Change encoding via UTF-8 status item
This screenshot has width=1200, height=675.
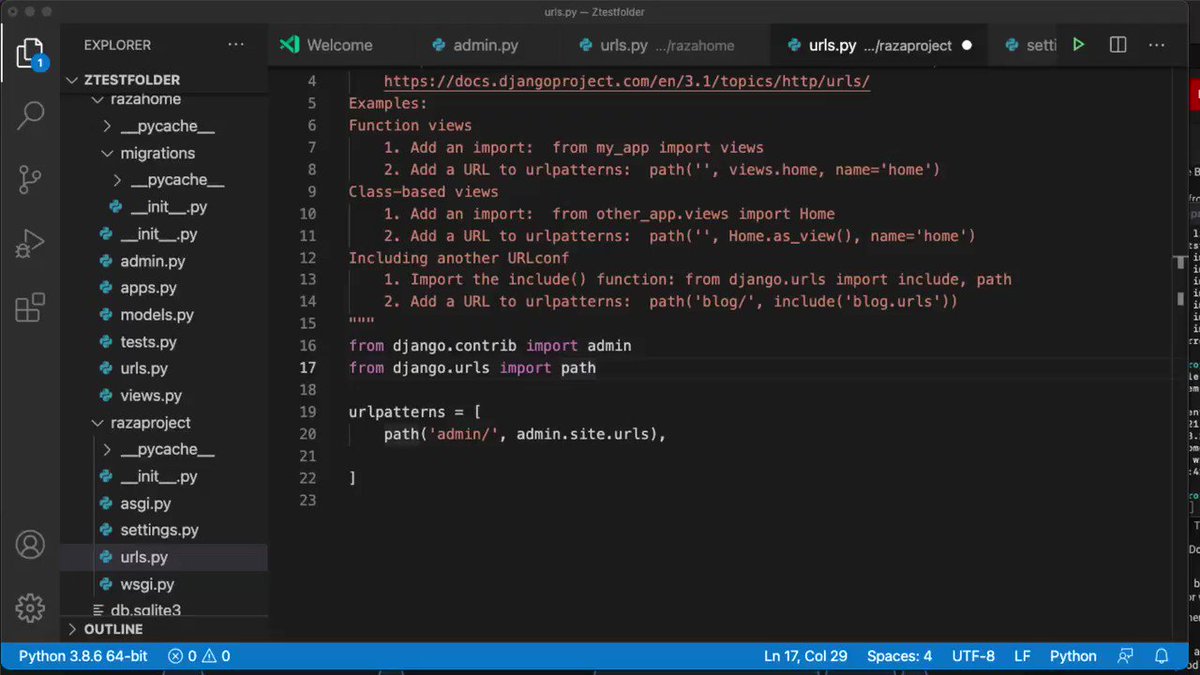(974, 656)
